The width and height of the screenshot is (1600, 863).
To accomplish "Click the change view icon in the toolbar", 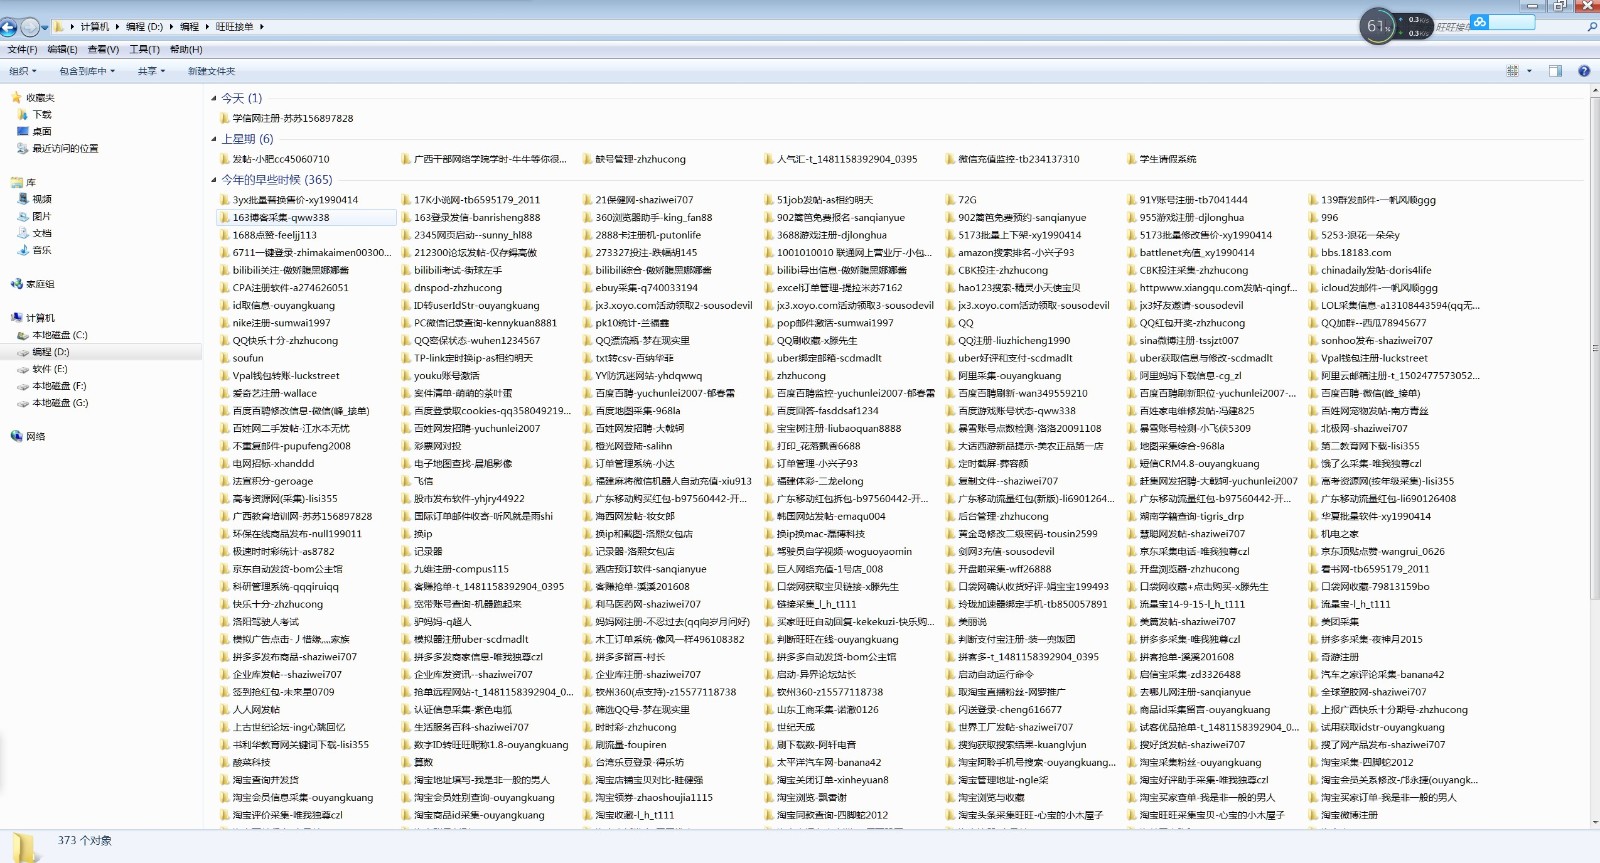I will [1512, 71].
